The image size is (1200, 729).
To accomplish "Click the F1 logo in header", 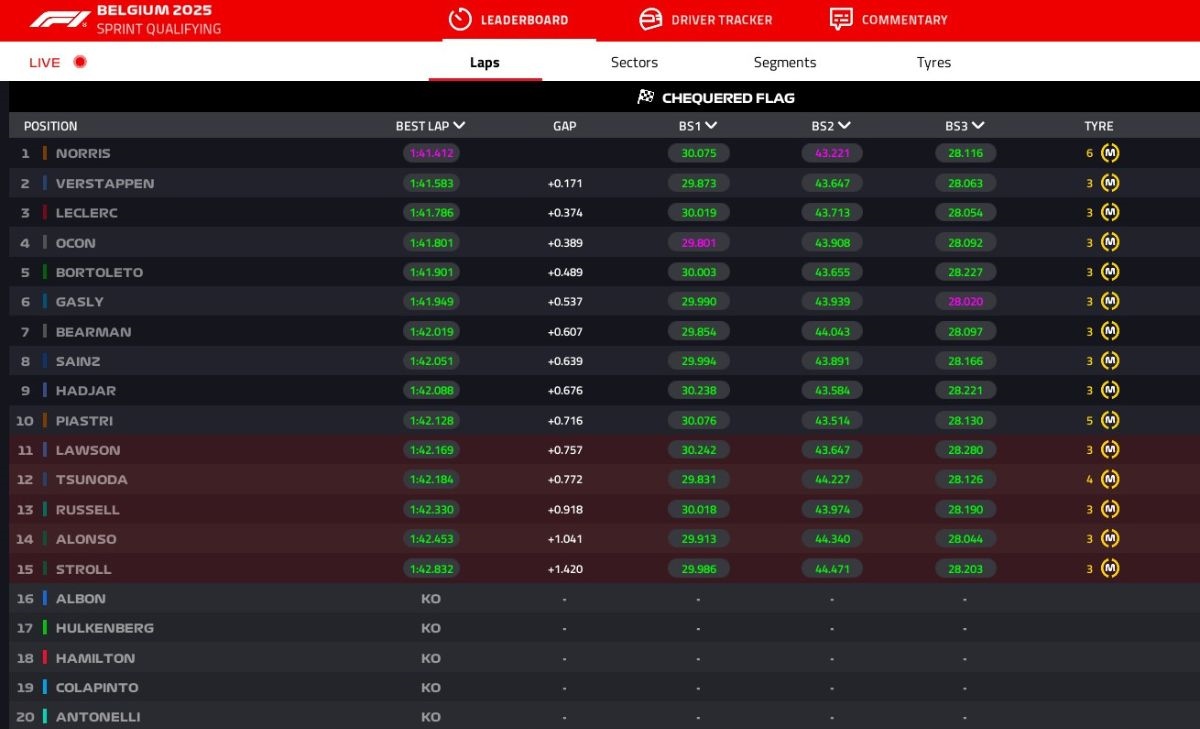I will point(59,19).
